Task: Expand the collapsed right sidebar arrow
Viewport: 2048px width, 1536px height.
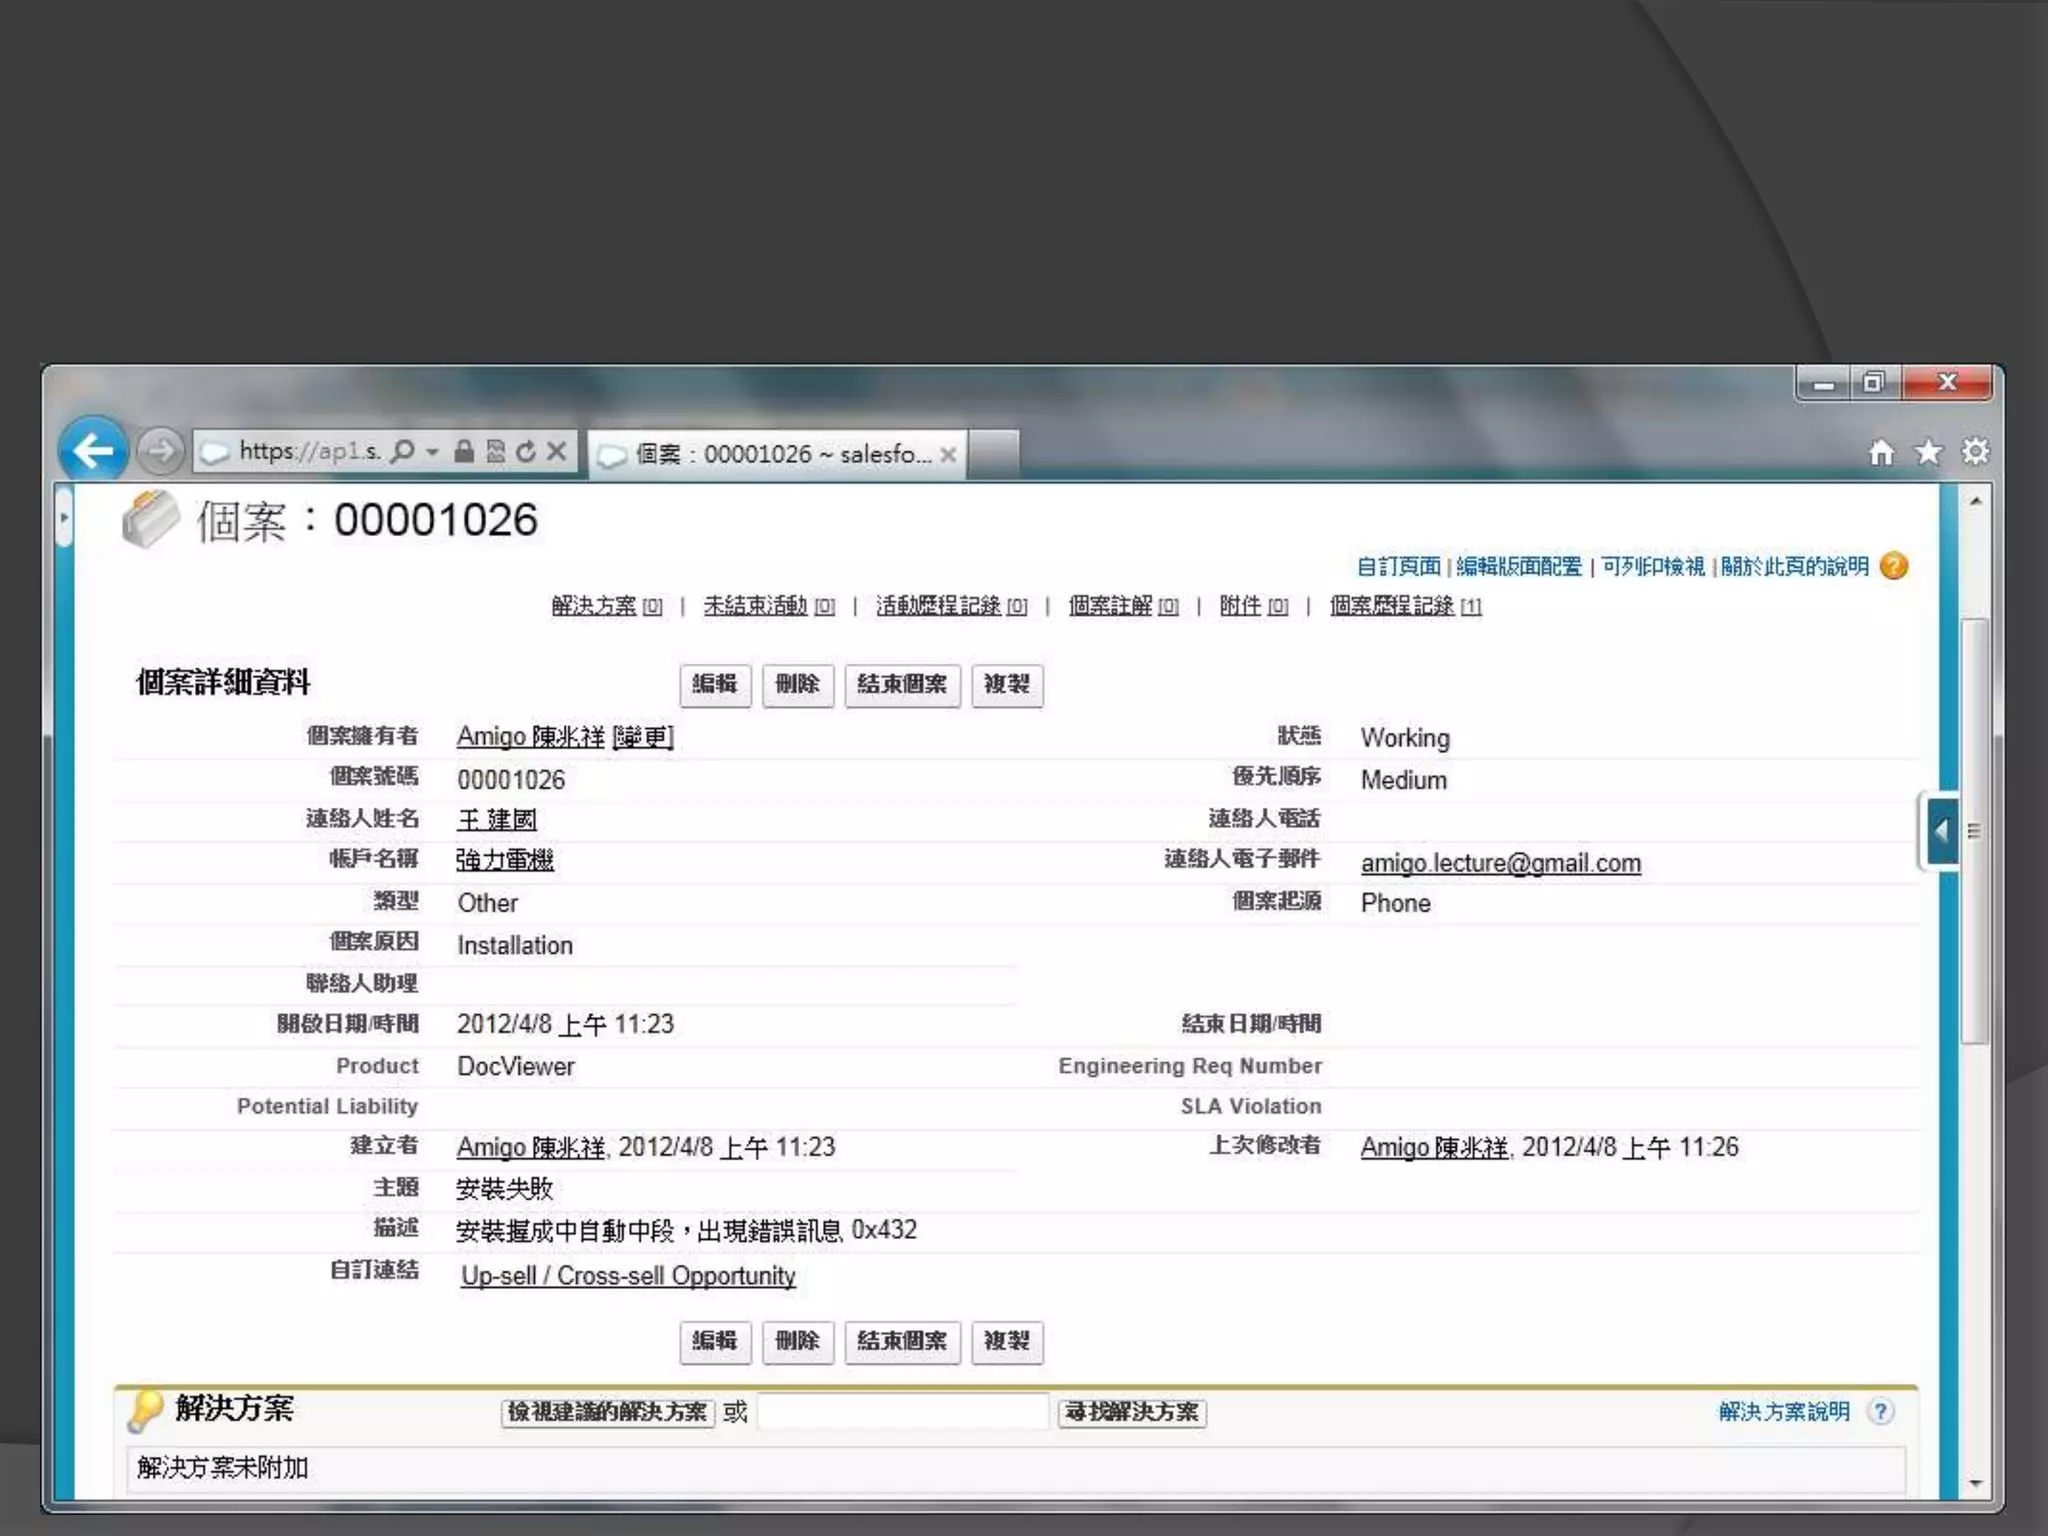Action: [1941, 830]
